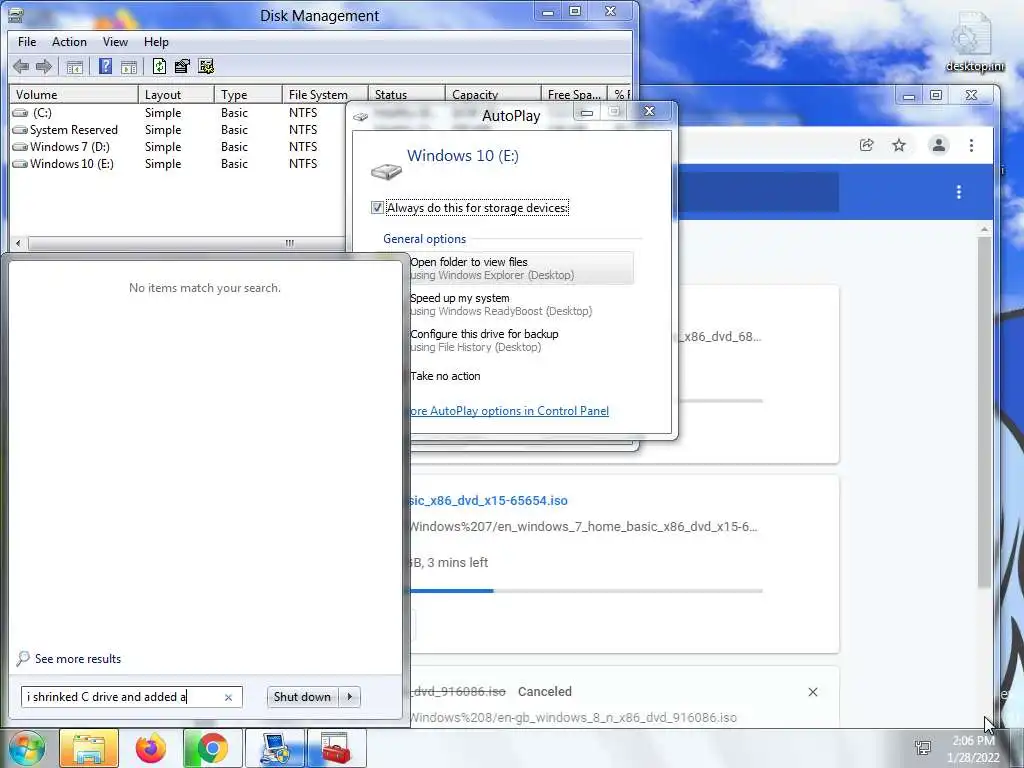Sort by the Type column header
This screenshot has width=1024, height=768.
(249, 95)
